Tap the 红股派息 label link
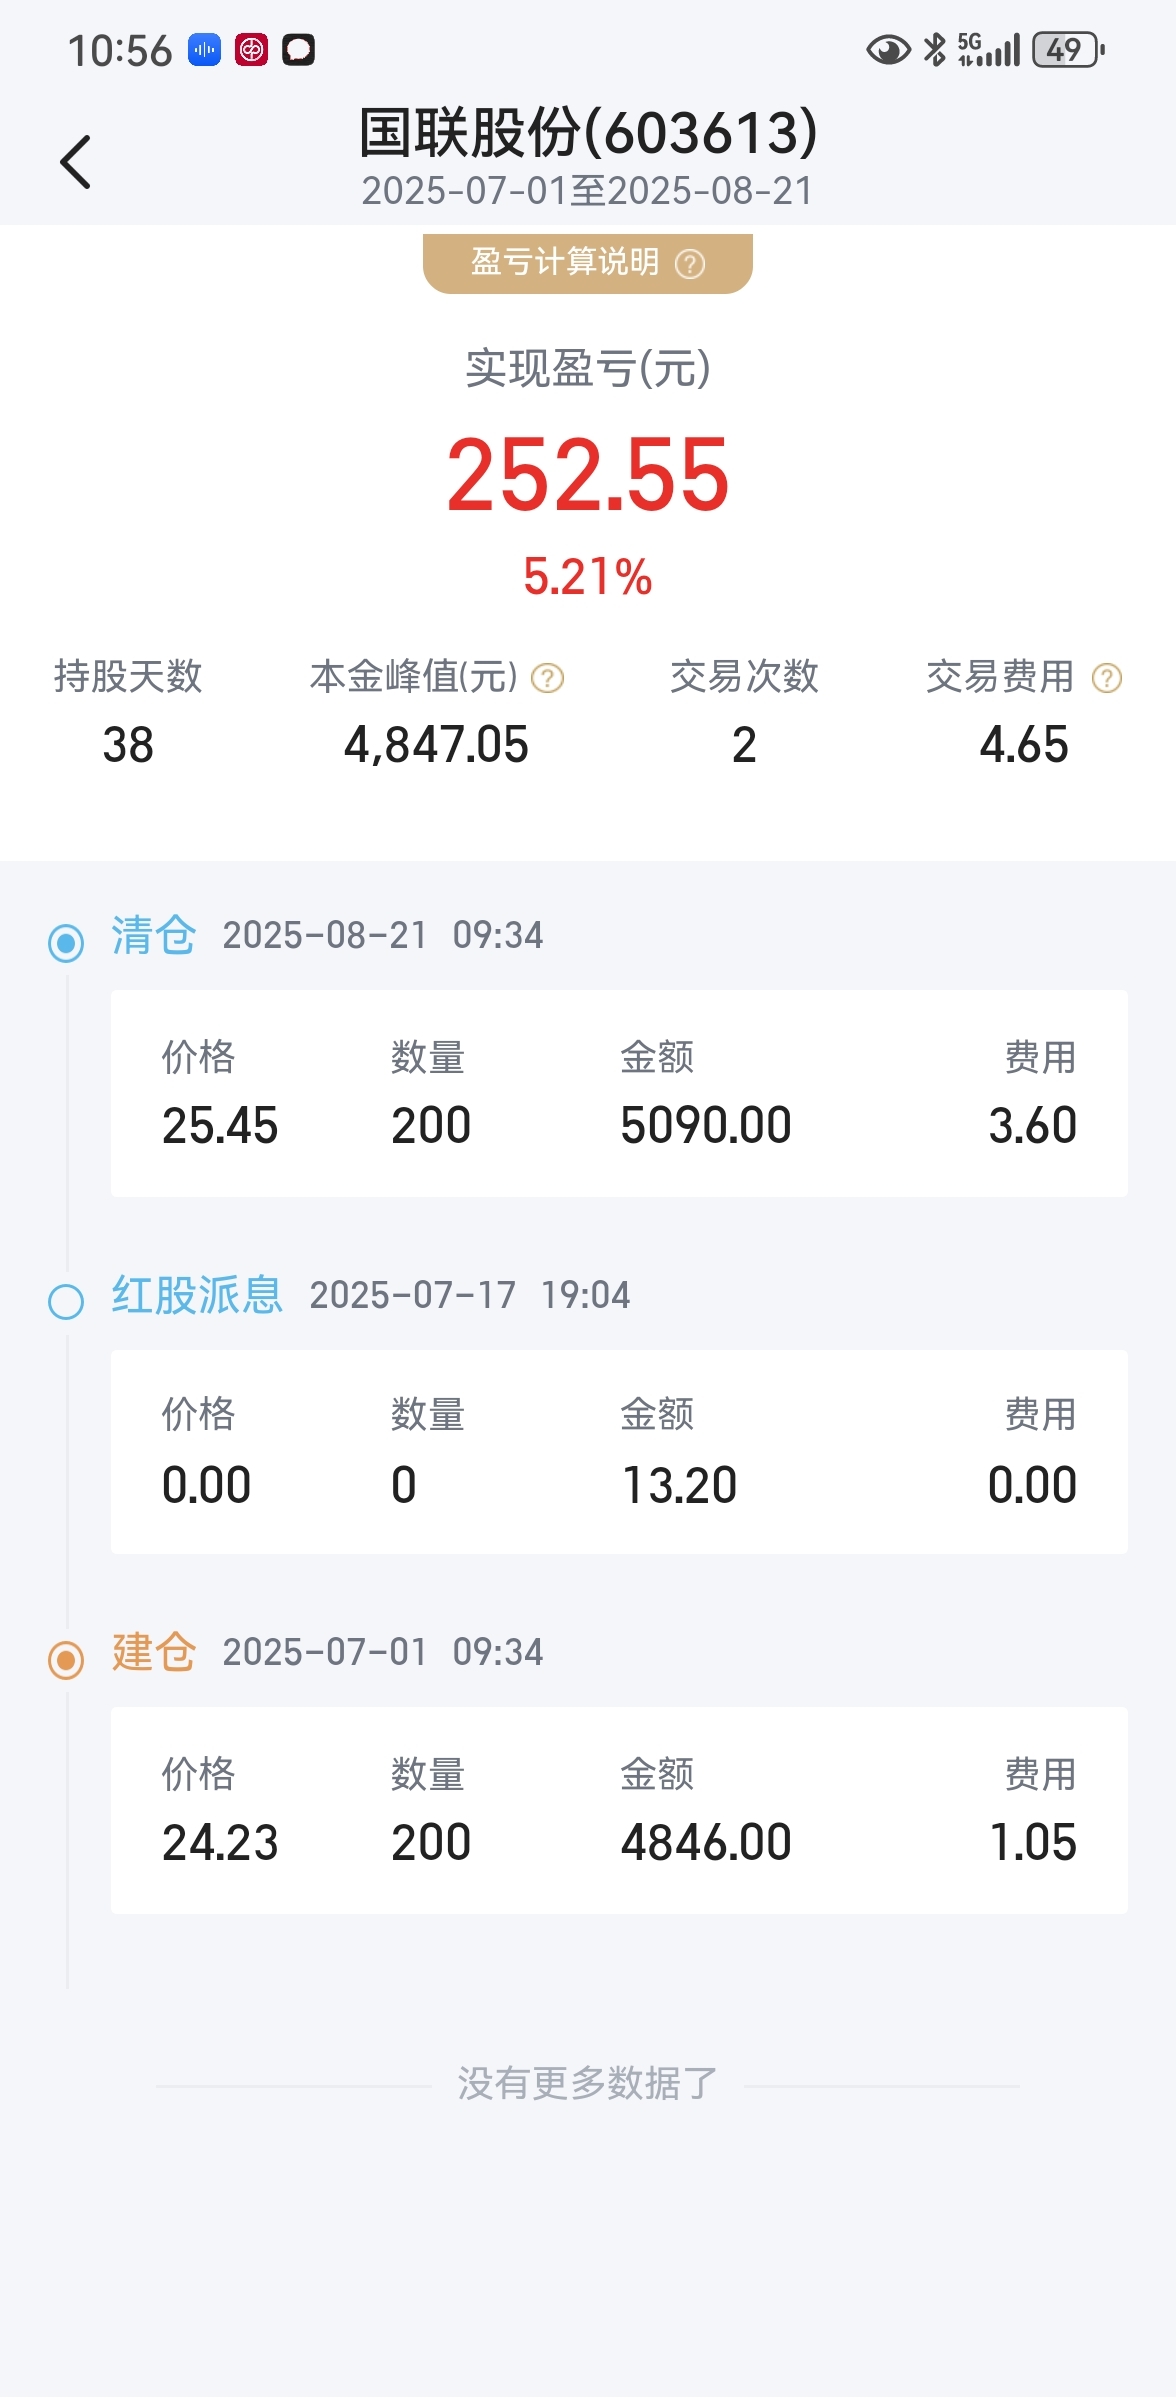Screen dimensions: 1176x2400 click(197, 1295)
